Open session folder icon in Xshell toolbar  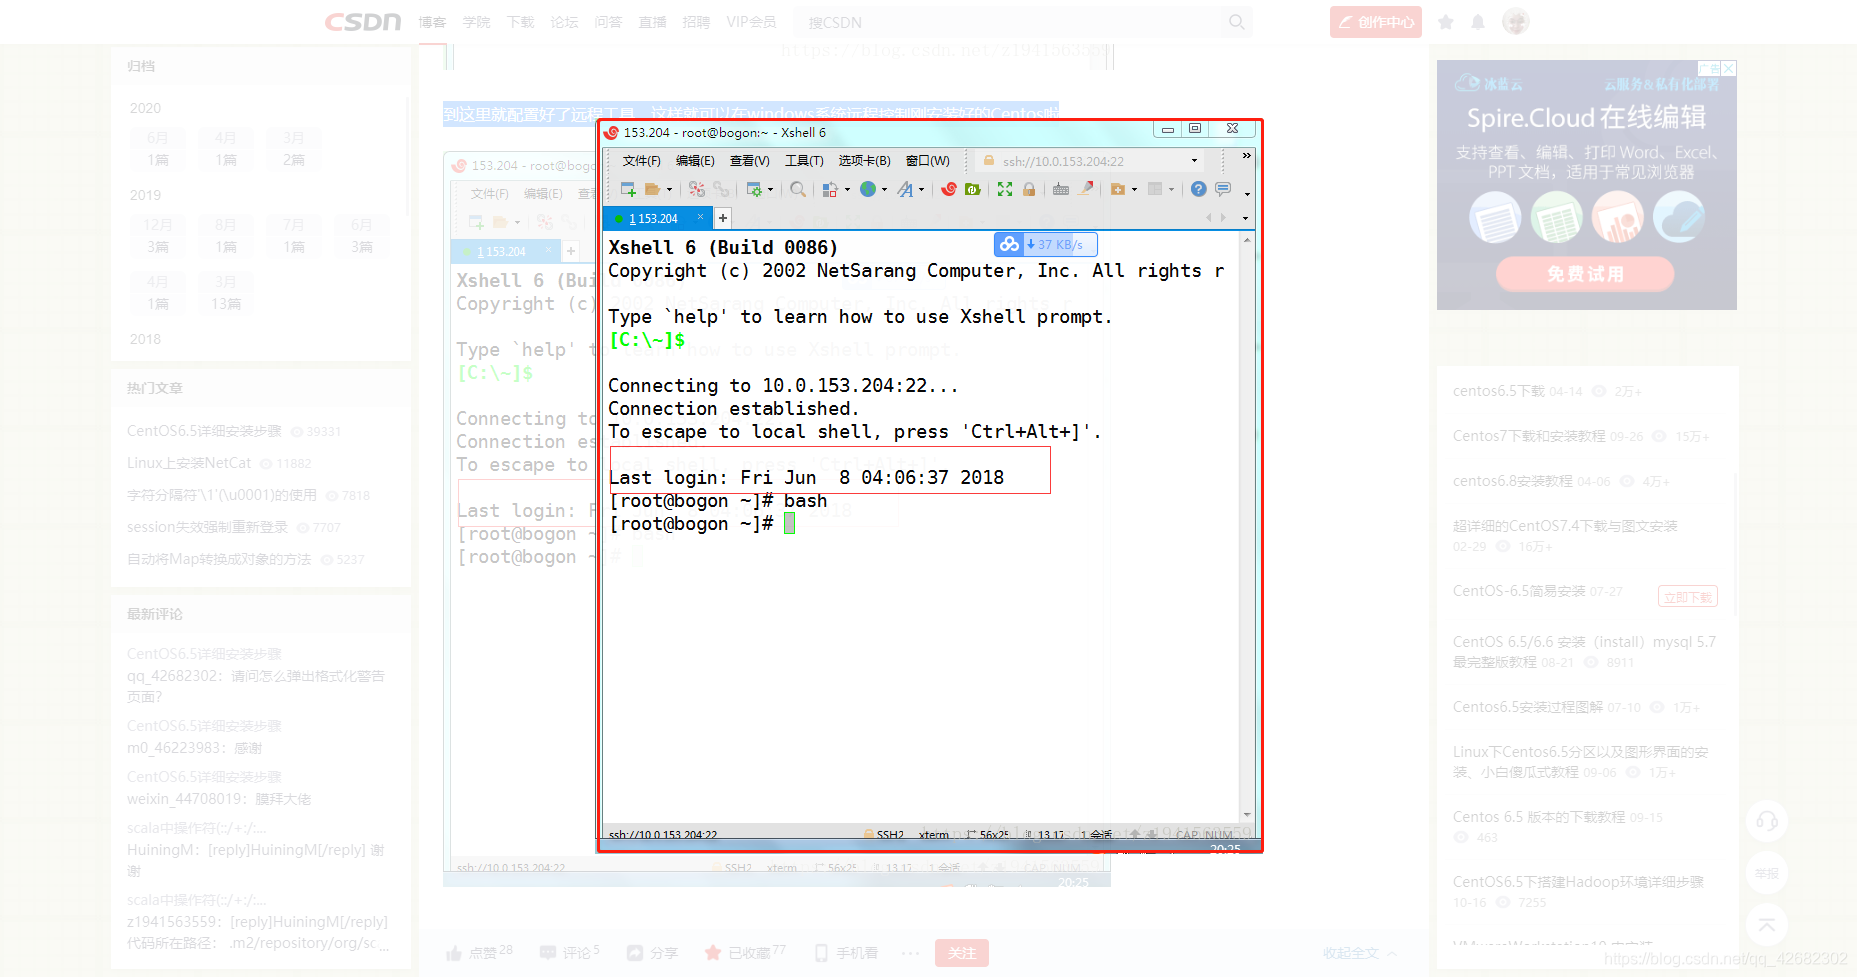click(653, 189)
